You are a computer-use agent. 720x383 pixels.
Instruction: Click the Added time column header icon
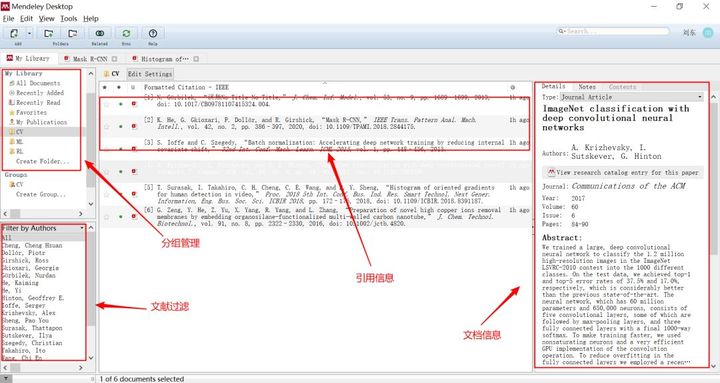(x=513, y=87)
